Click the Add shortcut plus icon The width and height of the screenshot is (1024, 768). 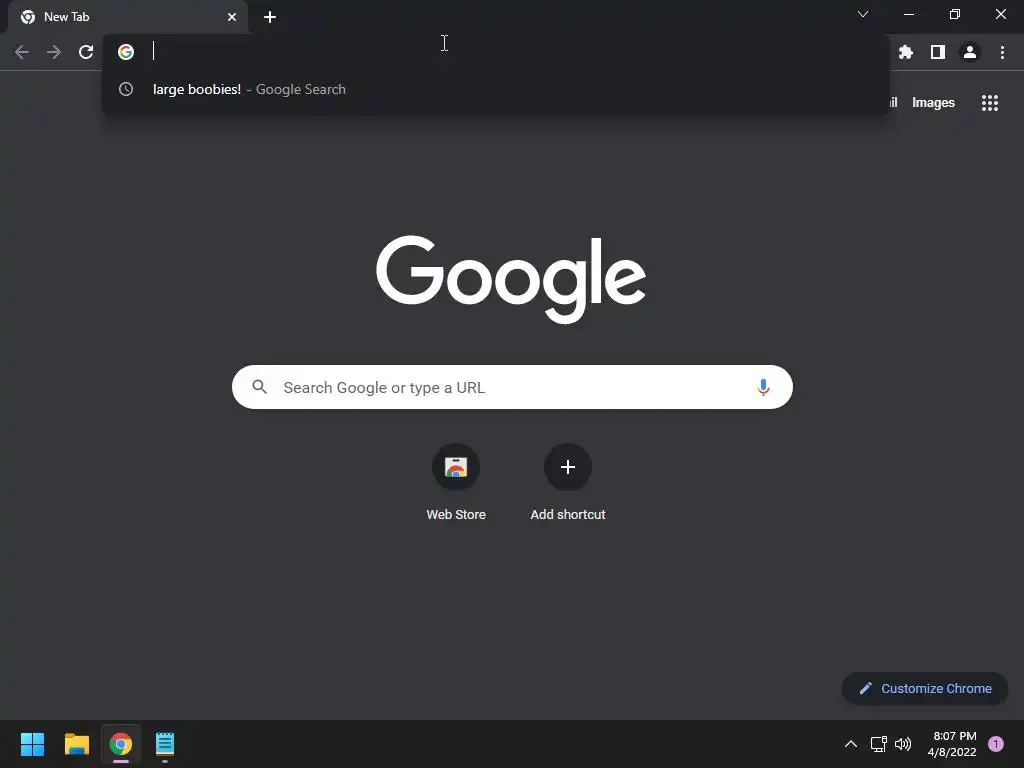point(568,467)
